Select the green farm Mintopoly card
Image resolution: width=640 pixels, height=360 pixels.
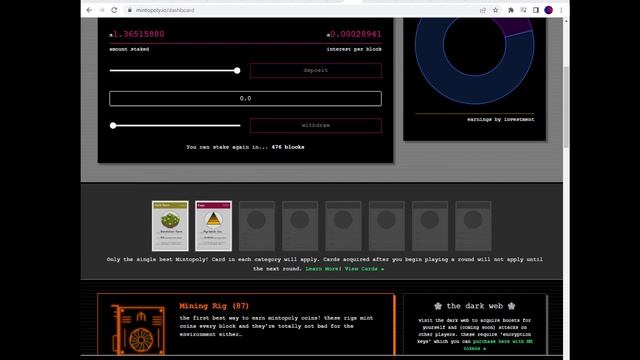(170, 226)
